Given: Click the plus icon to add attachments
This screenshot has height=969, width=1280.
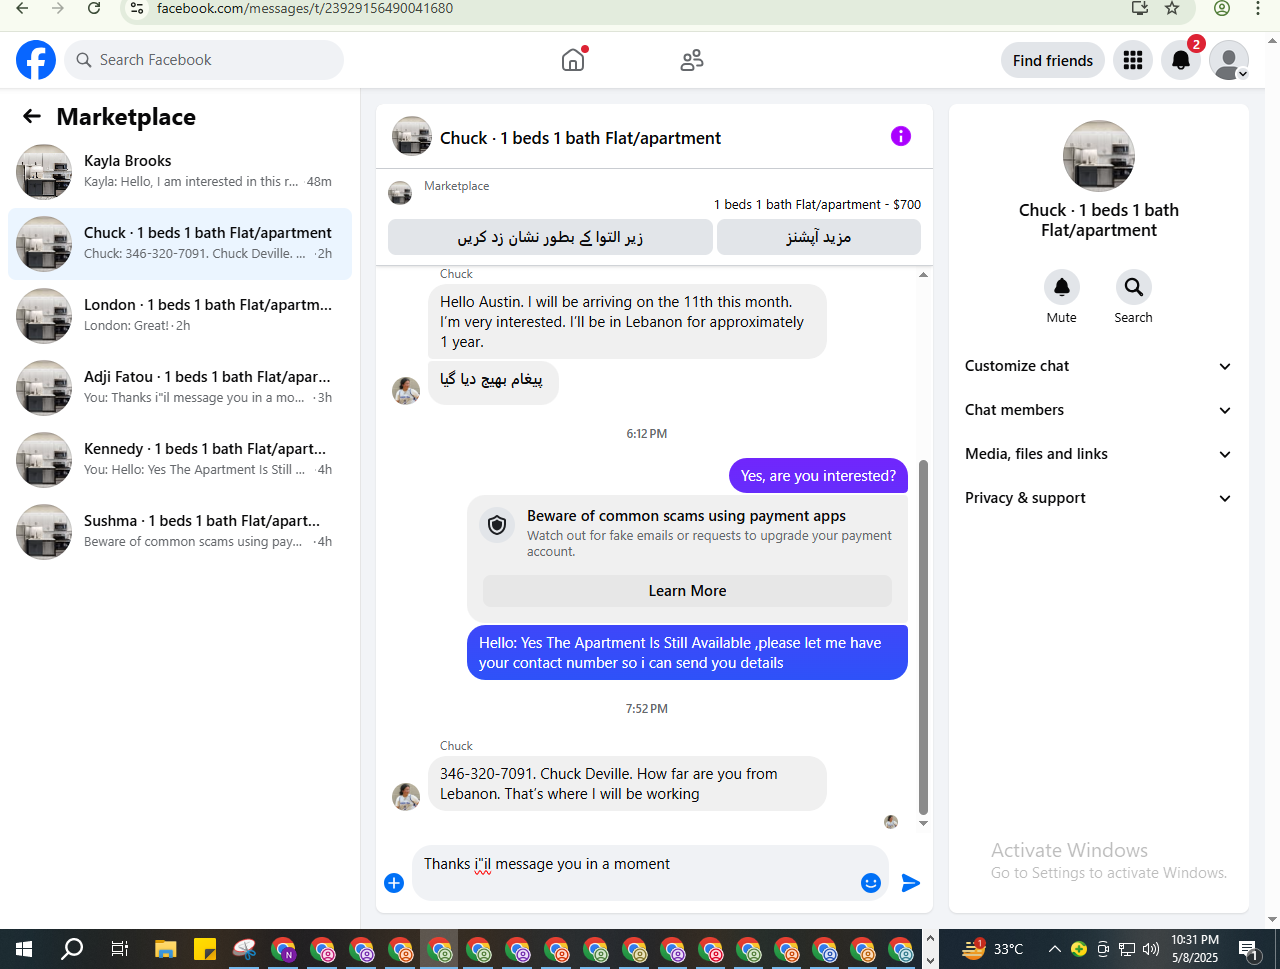Looking at the screenshot, I should (394, 883).
